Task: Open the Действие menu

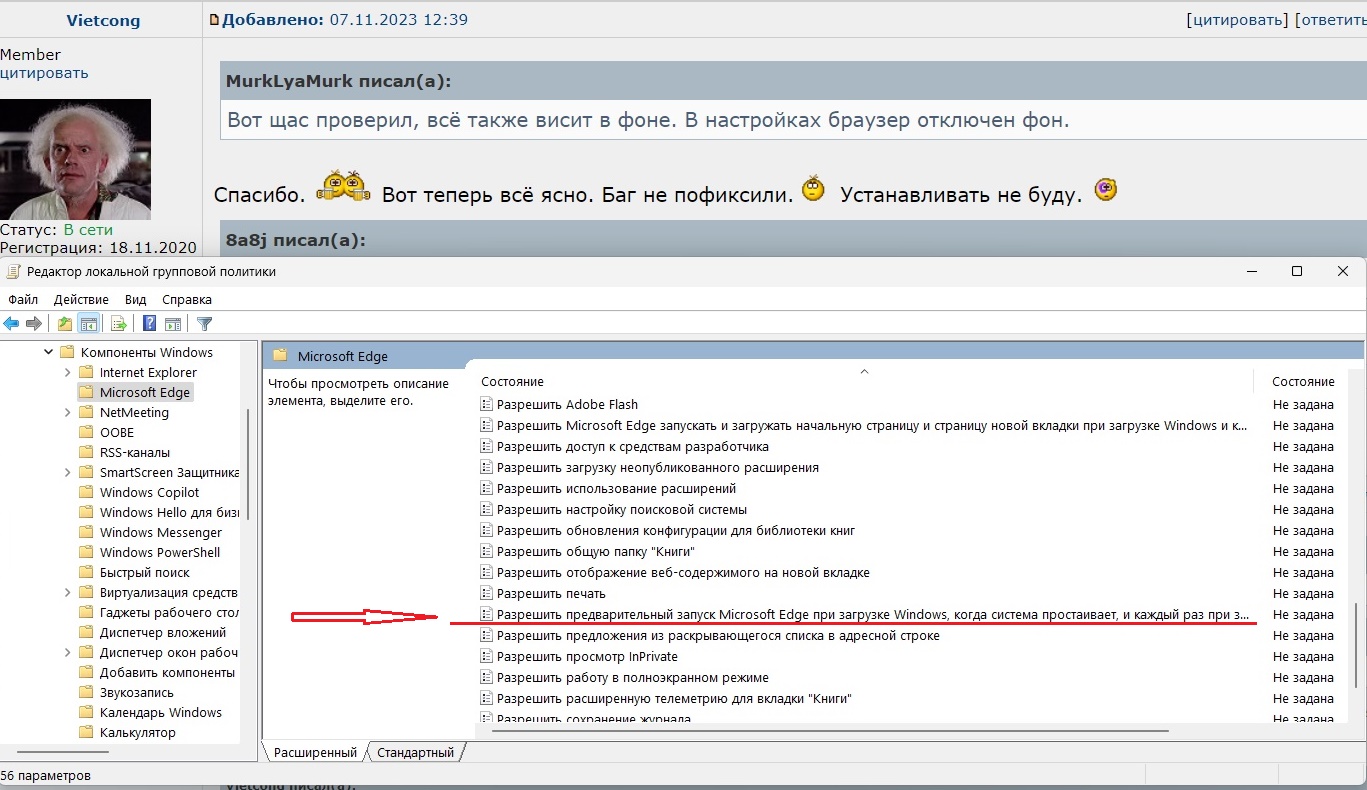Action: point(81,299)
